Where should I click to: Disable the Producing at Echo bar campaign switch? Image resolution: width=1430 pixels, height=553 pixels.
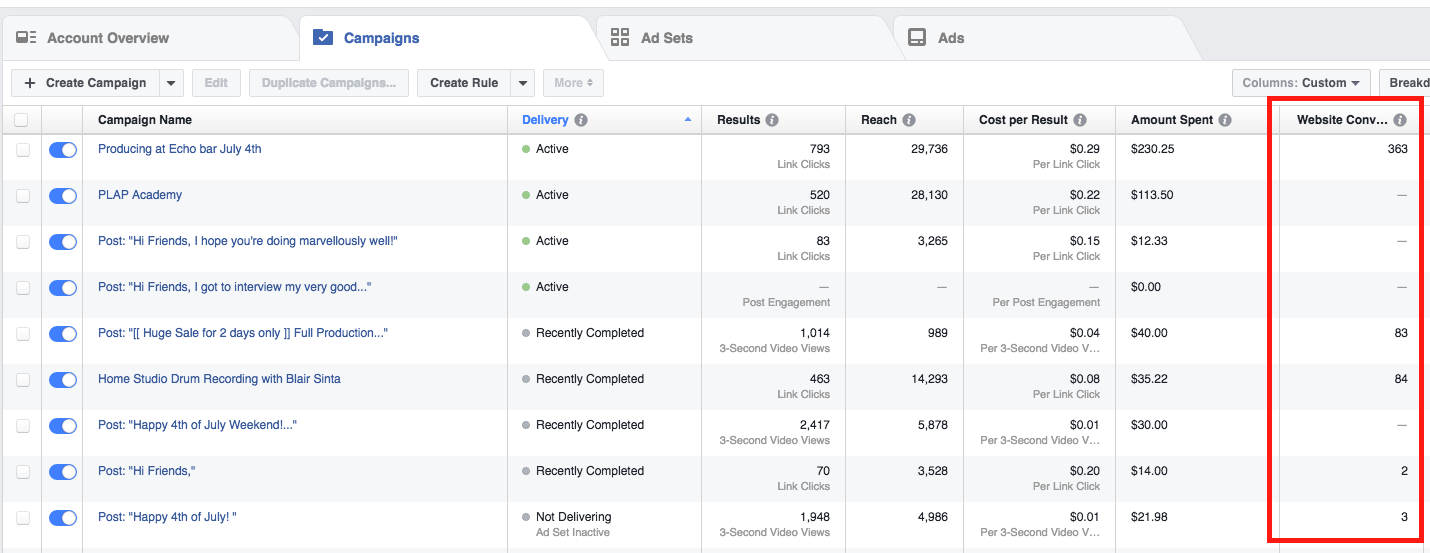(x=63, y=150)
